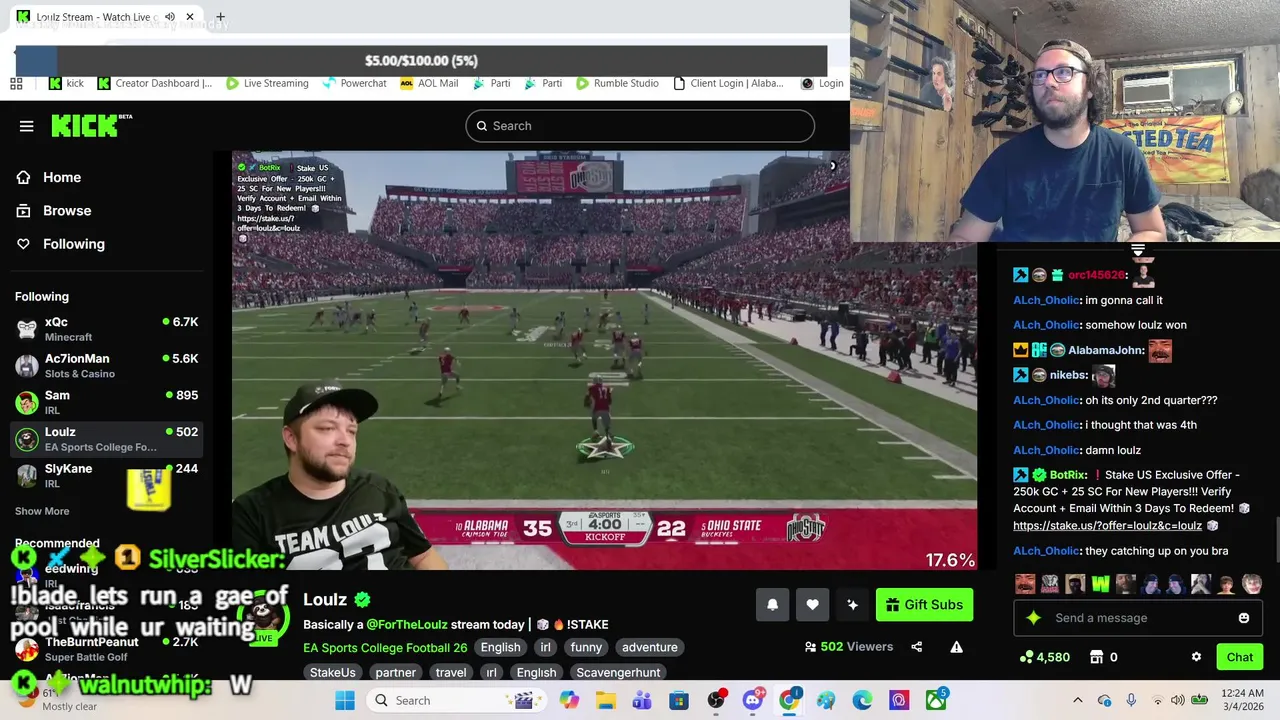Open SlyKane channel in sidebar
The height and width of the screenshot is (720, 1280).
click(106, 476)
